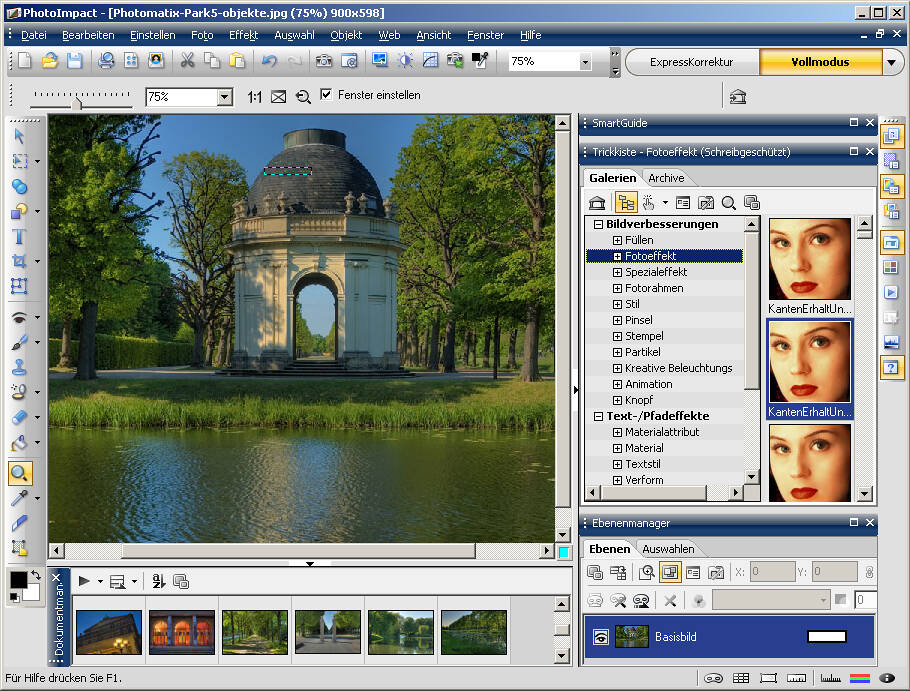
Task: Expand the Materialattribut tree node
Action: [618, 432]
